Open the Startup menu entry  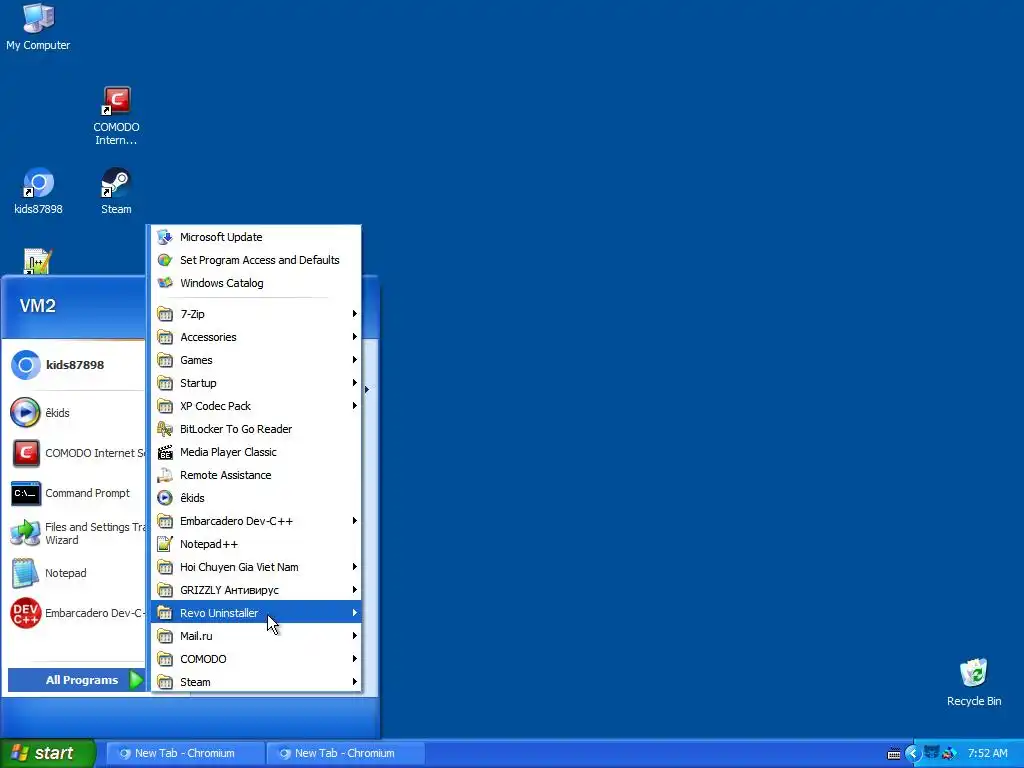pyautogui.click(x=256, y=383)
